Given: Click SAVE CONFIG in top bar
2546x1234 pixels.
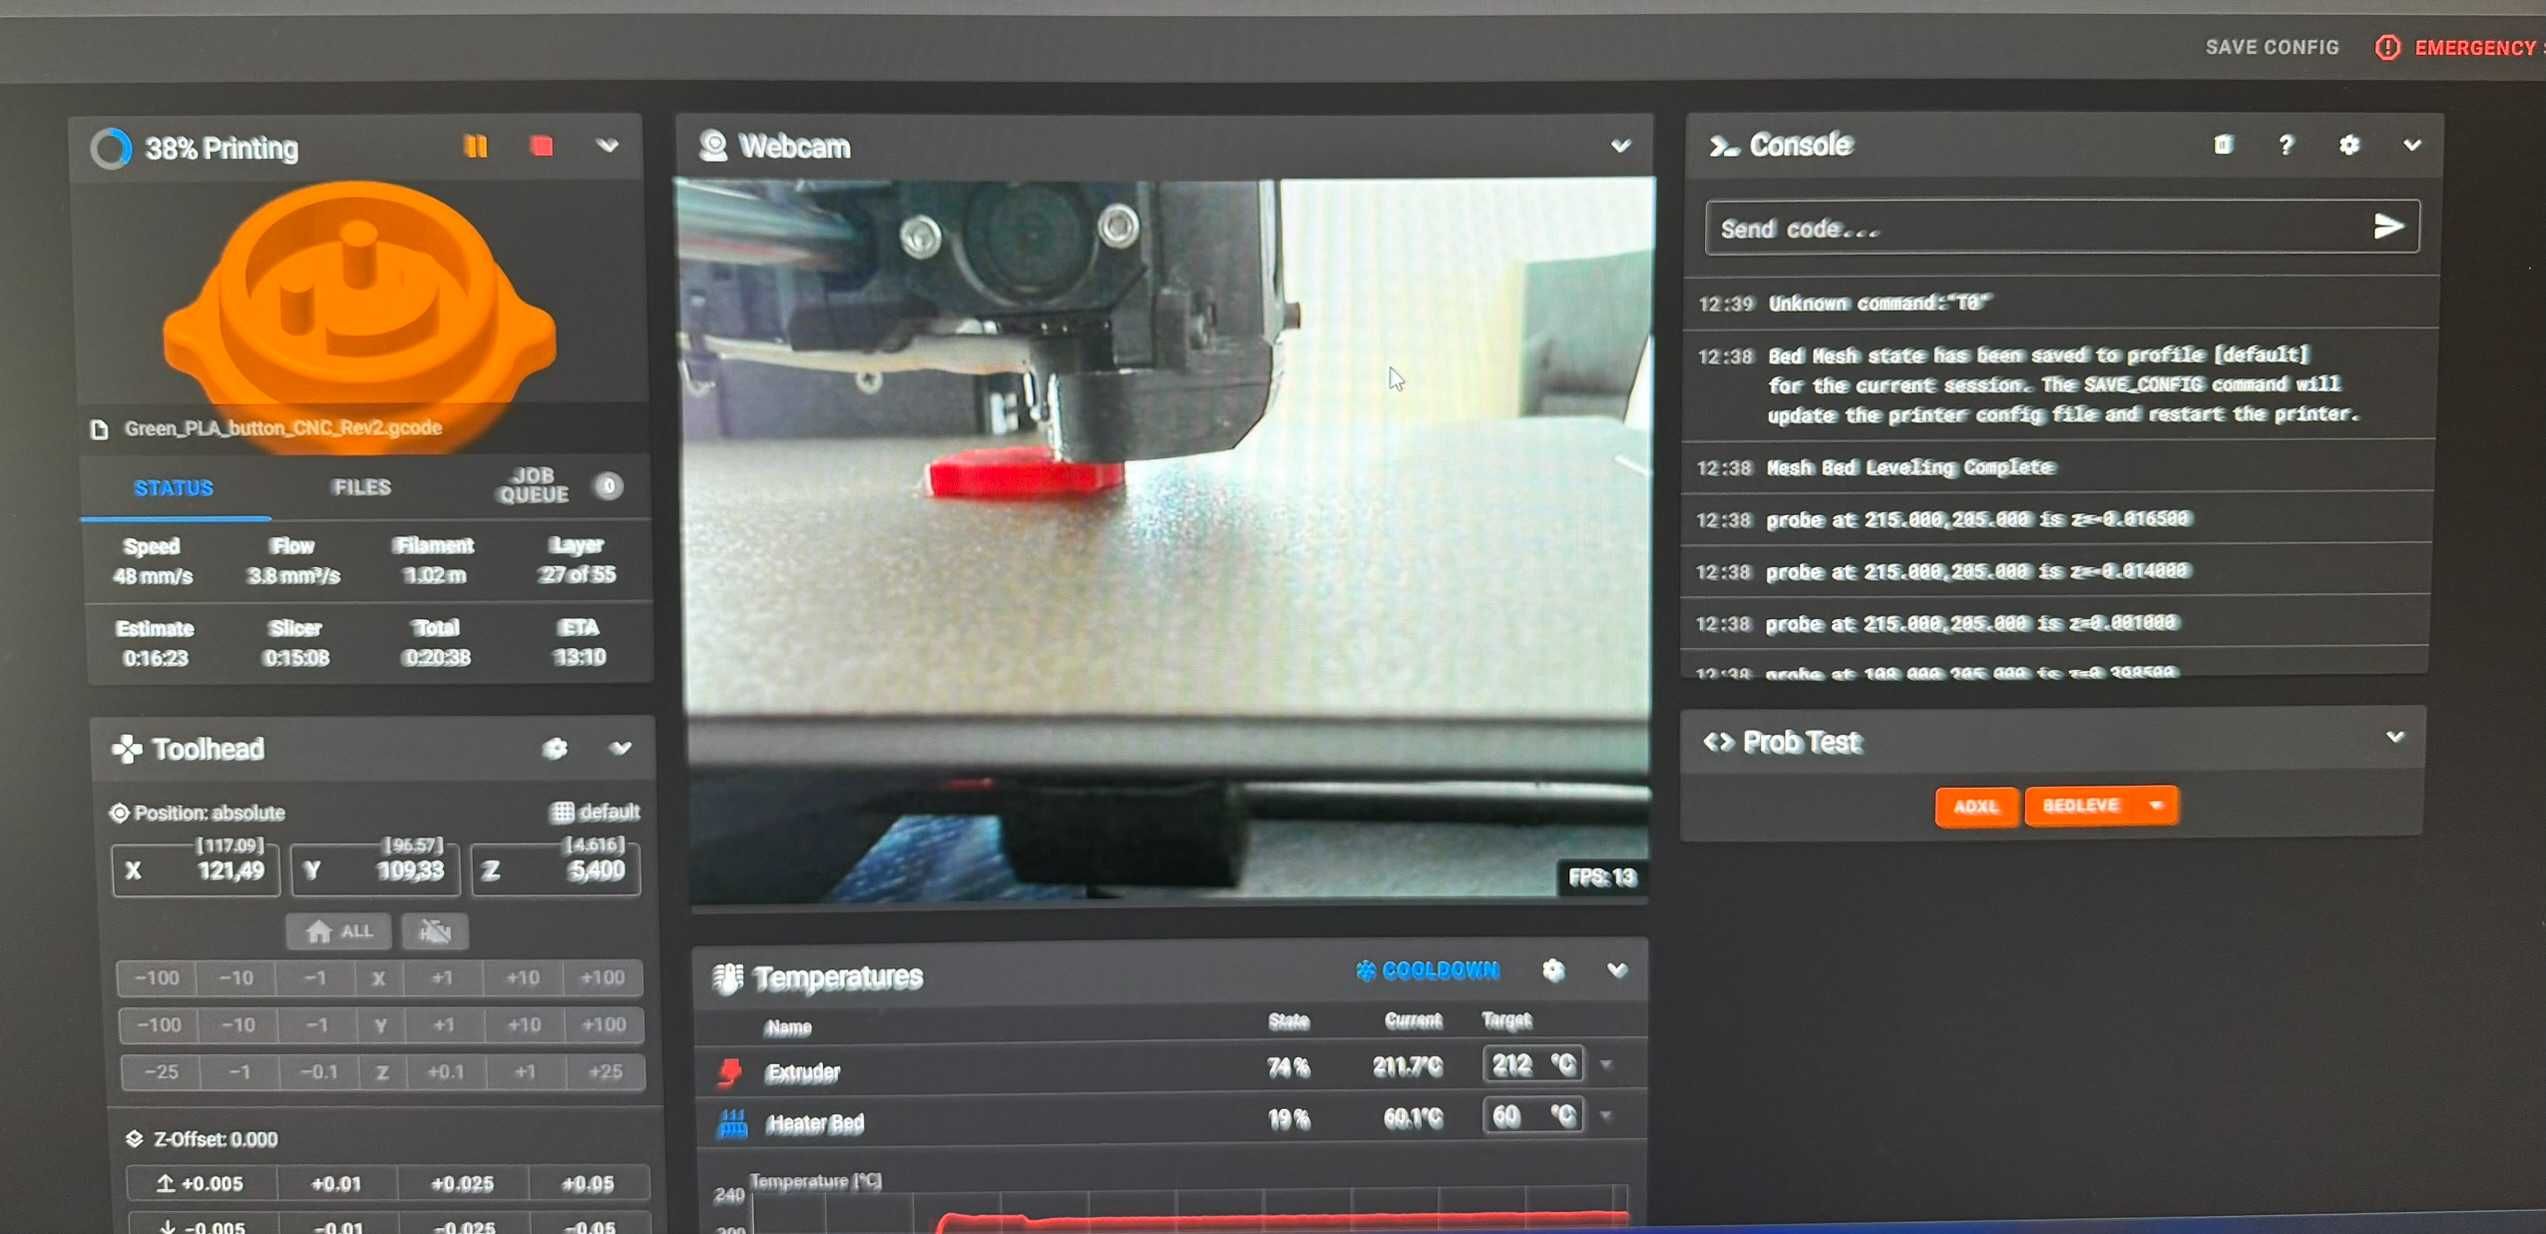Looking at the screenshot, I should click(2272, 47).
